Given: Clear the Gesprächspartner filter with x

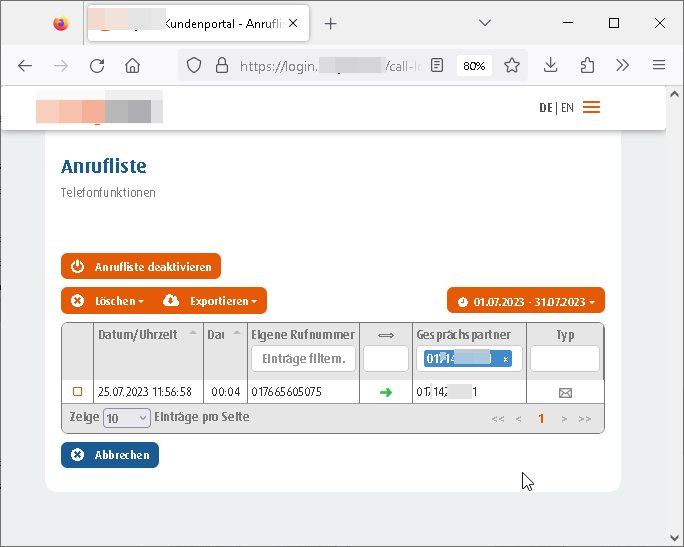Looking at the screenshot, I should (505, 359).
